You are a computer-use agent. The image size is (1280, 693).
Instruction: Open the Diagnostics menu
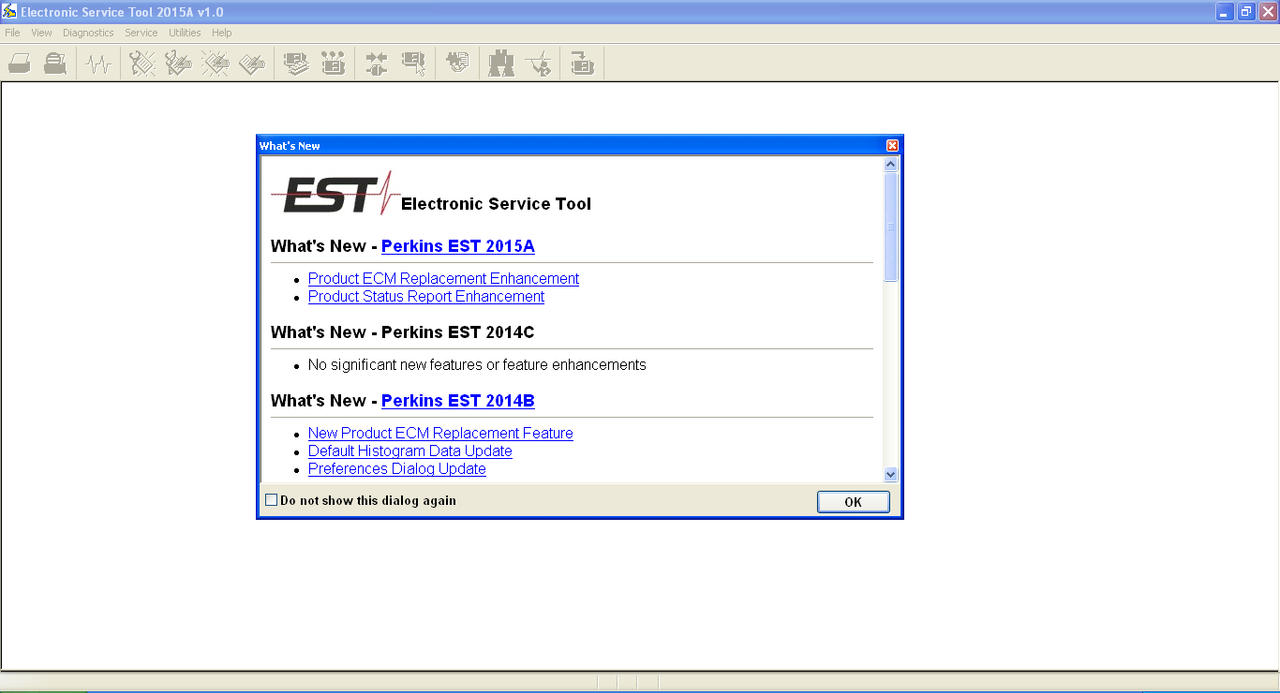point(88,33)
